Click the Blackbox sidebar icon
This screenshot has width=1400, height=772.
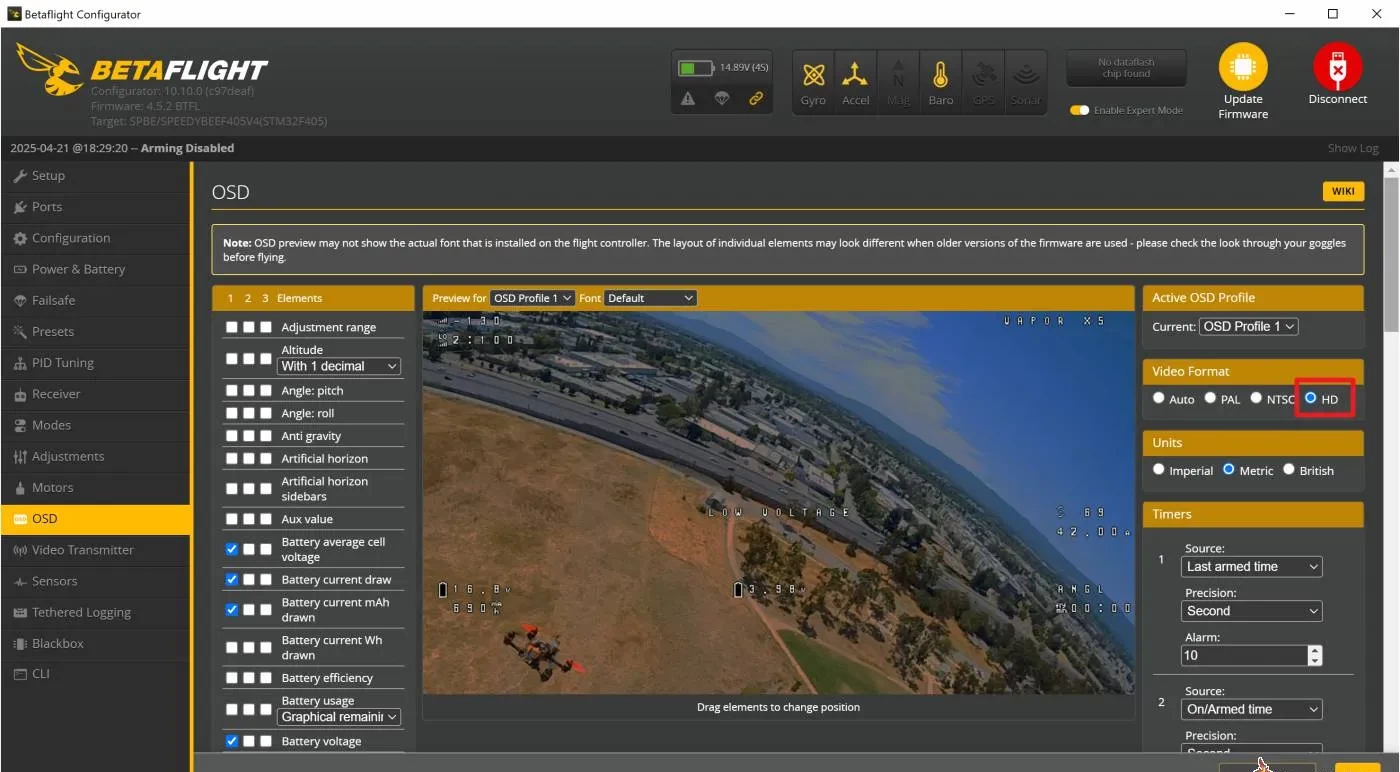(x=20, y=643)
